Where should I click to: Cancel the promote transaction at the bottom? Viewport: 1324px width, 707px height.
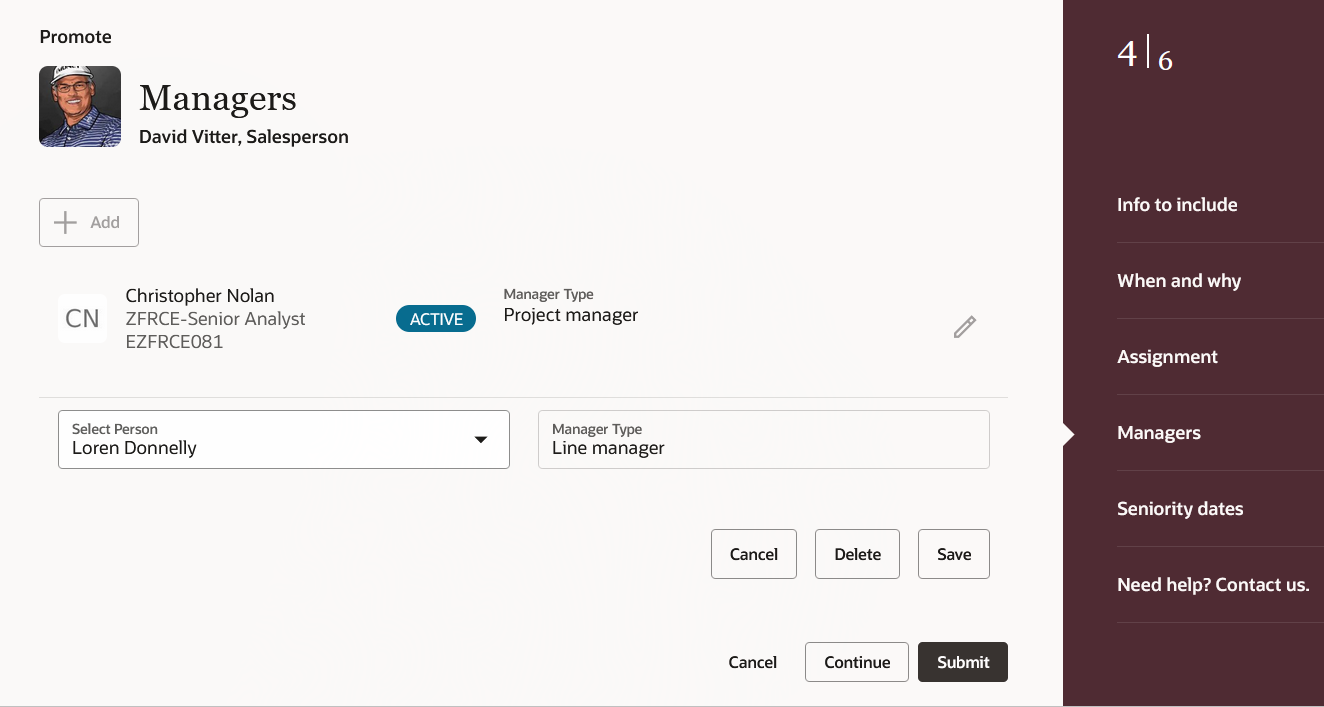753,662
